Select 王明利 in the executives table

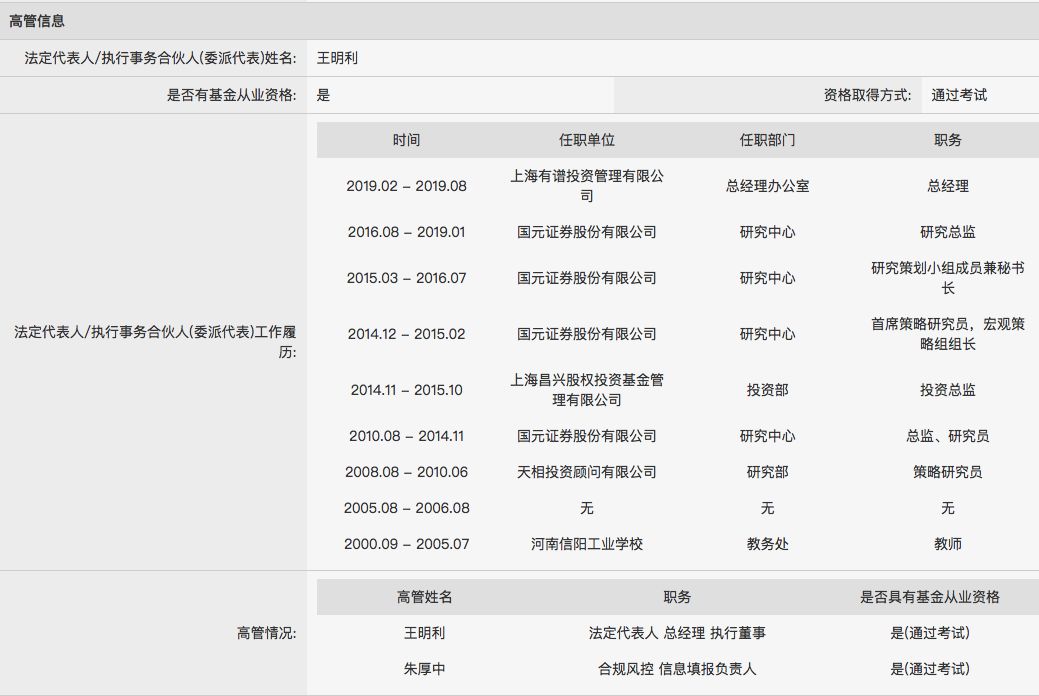(x=425, y=633)
